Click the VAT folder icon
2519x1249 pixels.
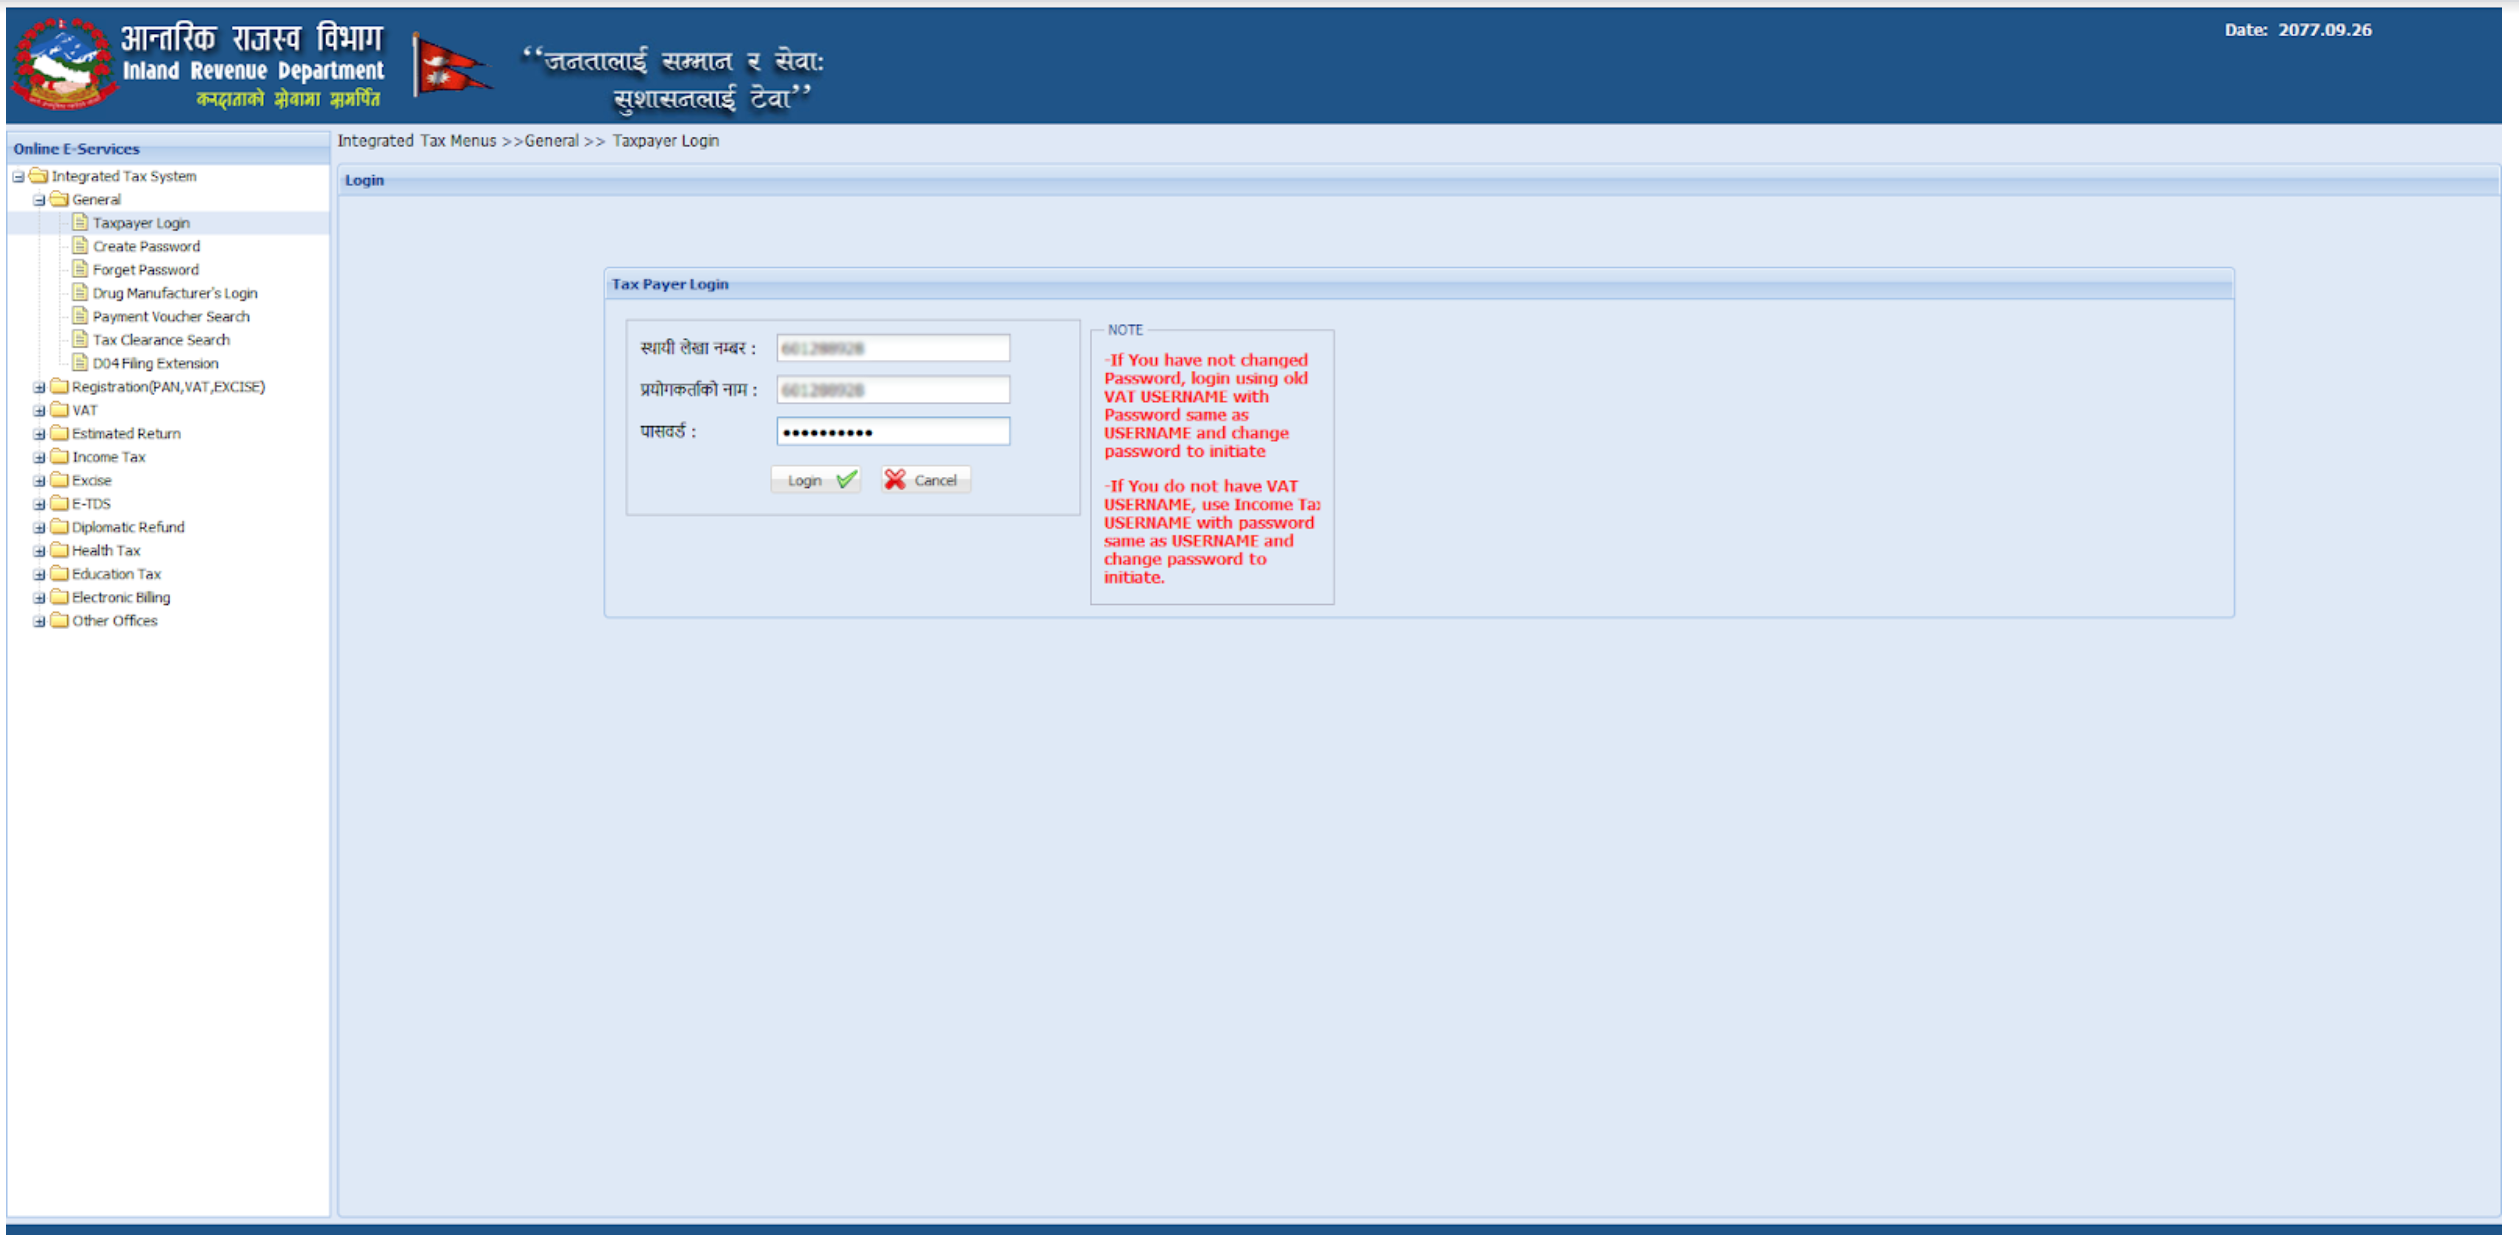(60, 412)
